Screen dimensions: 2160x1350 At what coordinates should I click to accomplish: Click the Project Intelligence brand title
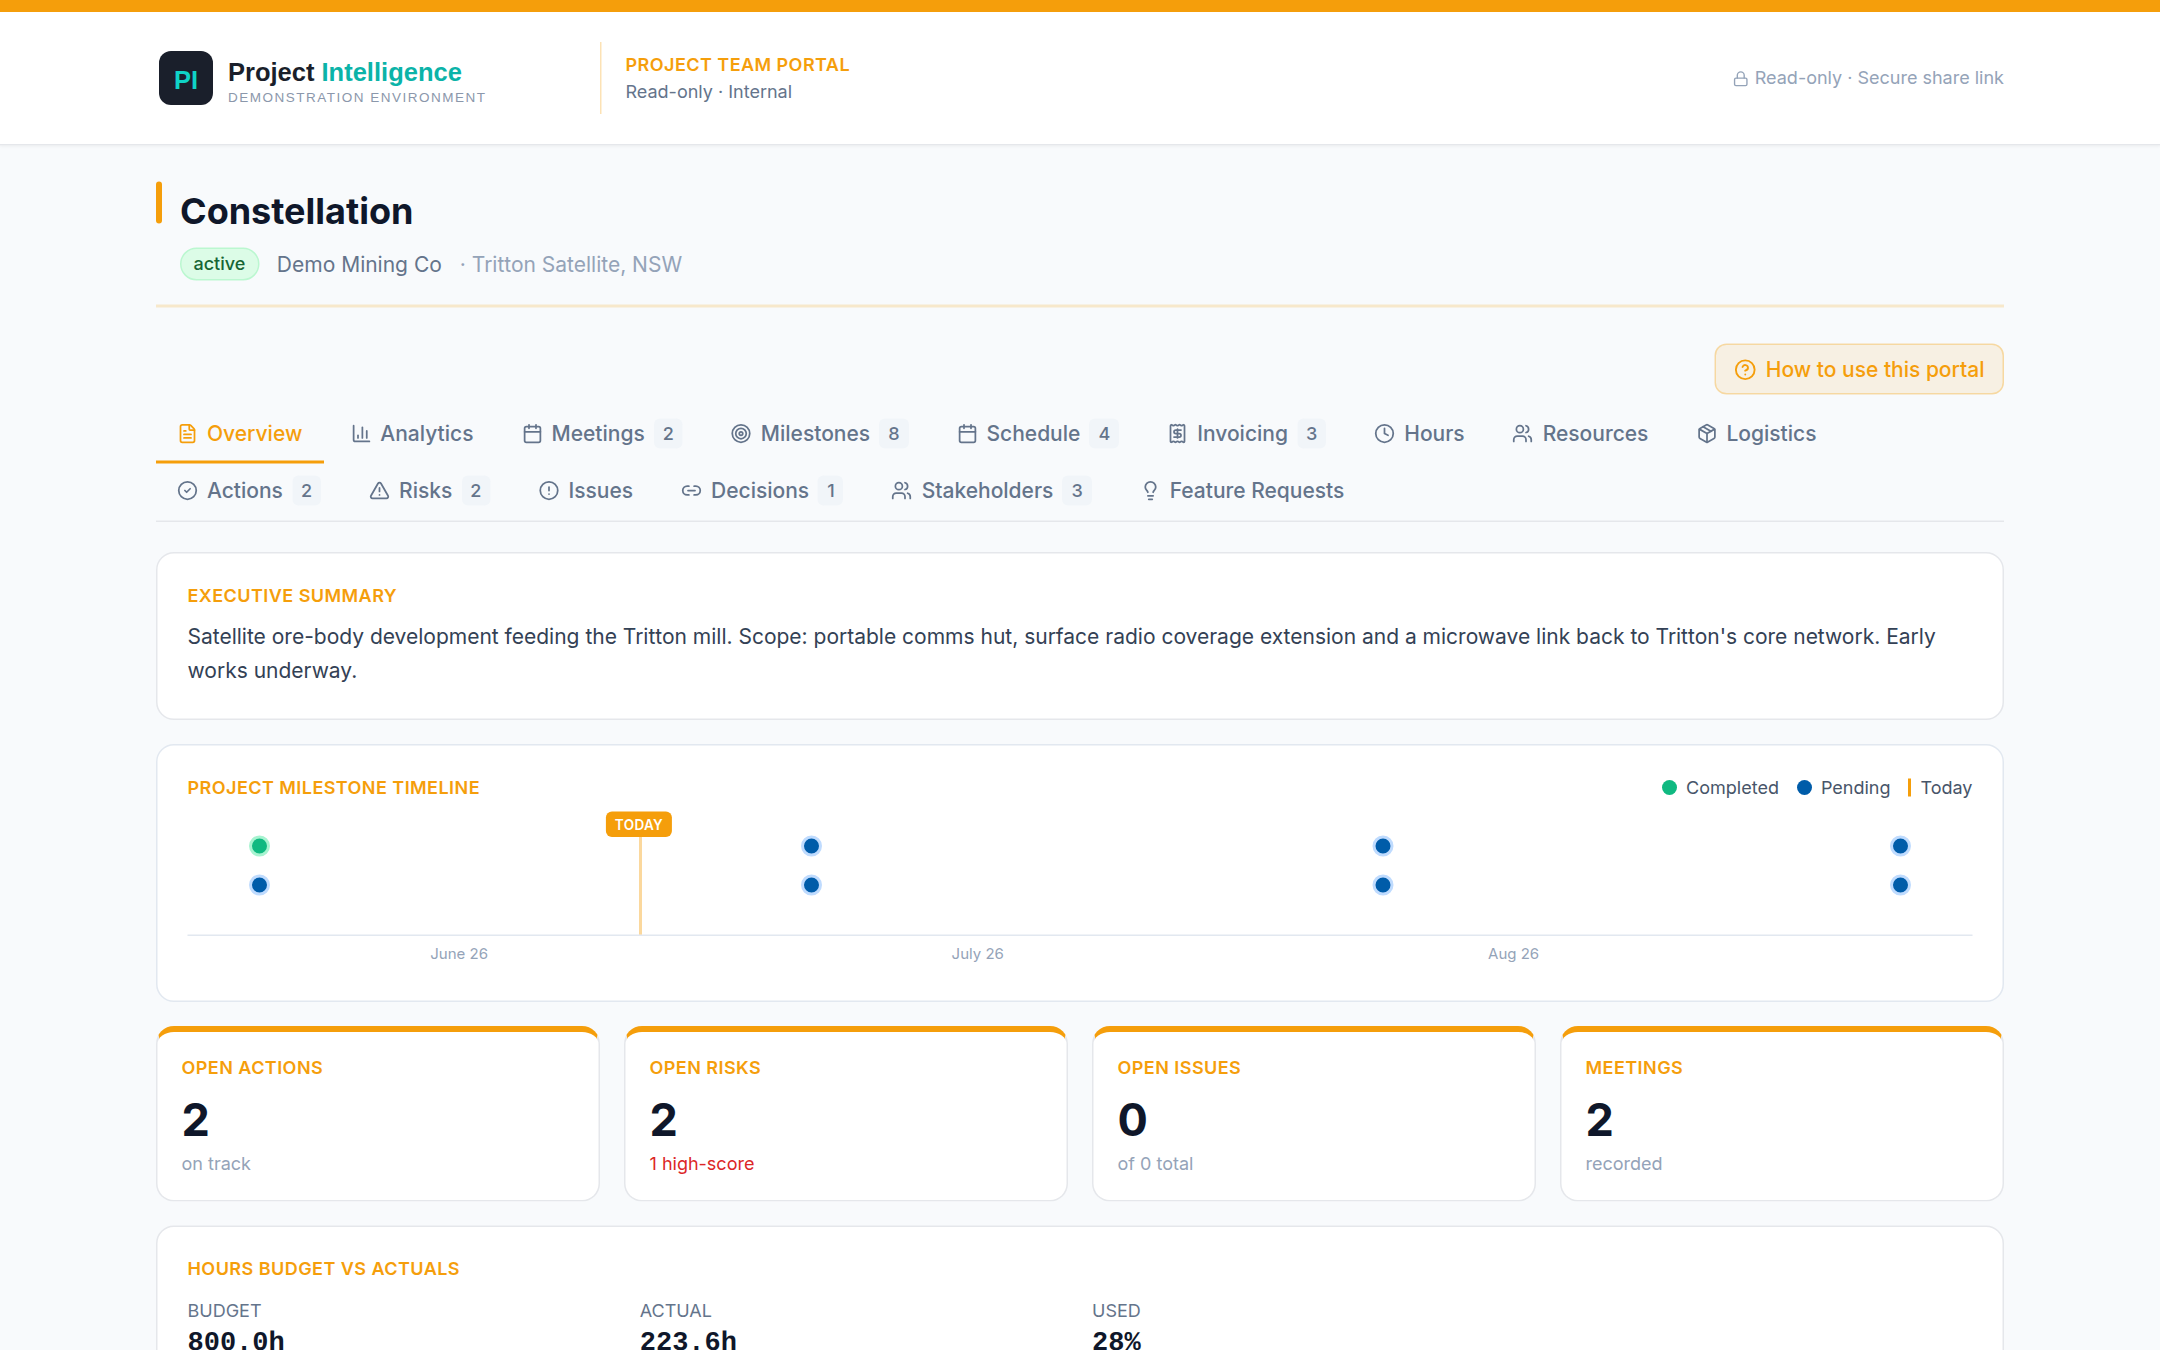tap(345, 72)
